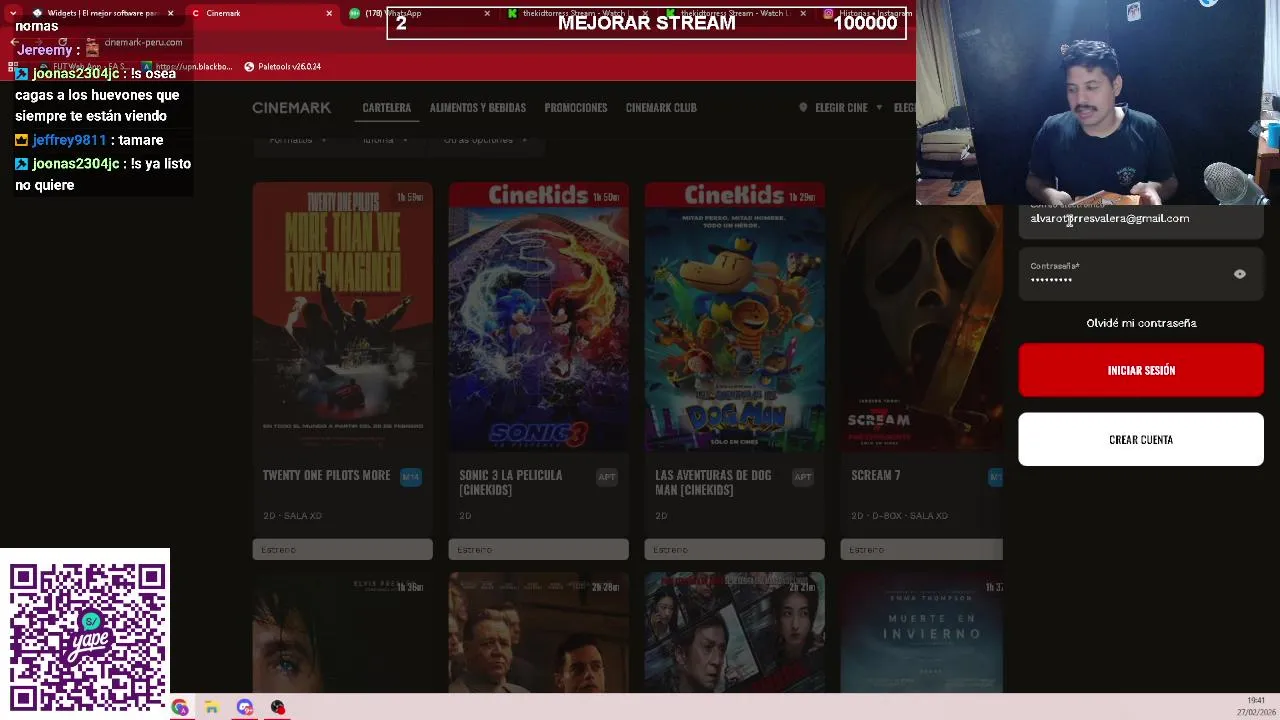This screenshot has width=1280, height=720.
Task: Open the Scream 7 movie poster
Action: pyautogui.click(x=921, y=317)
